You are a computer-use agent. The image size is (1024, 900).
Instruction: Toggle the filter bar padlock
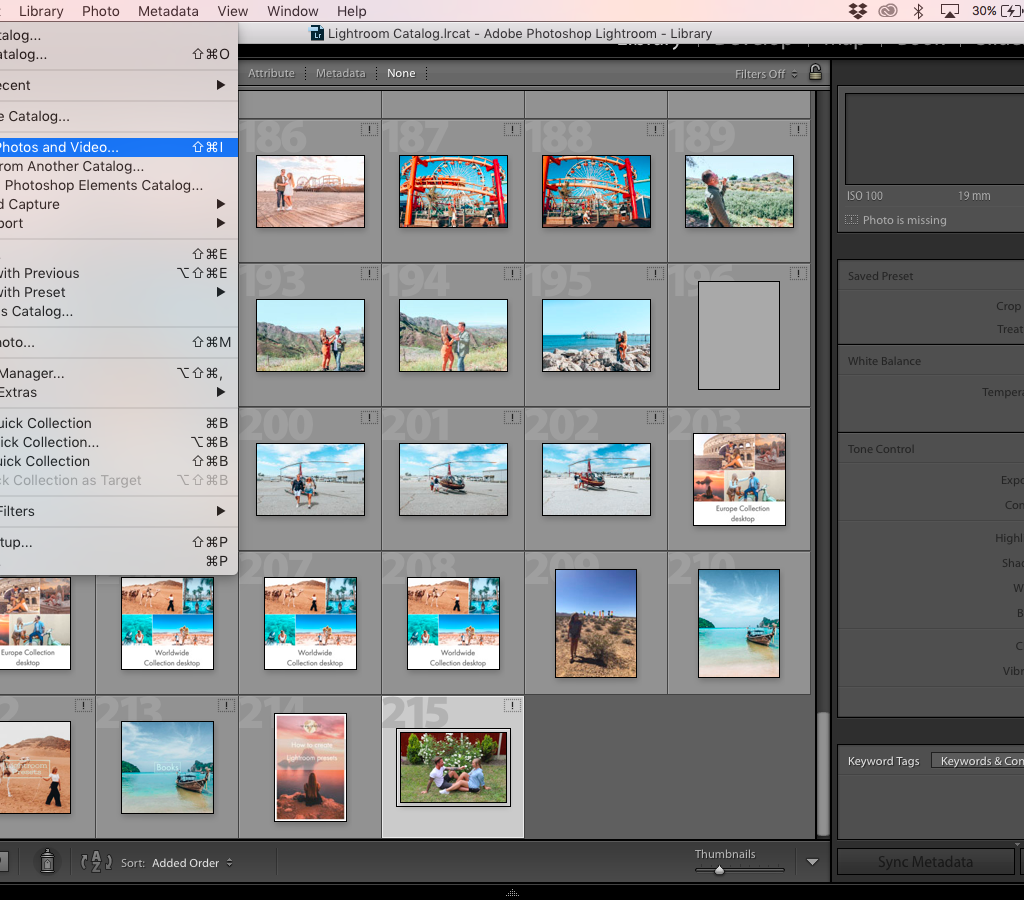815,72
